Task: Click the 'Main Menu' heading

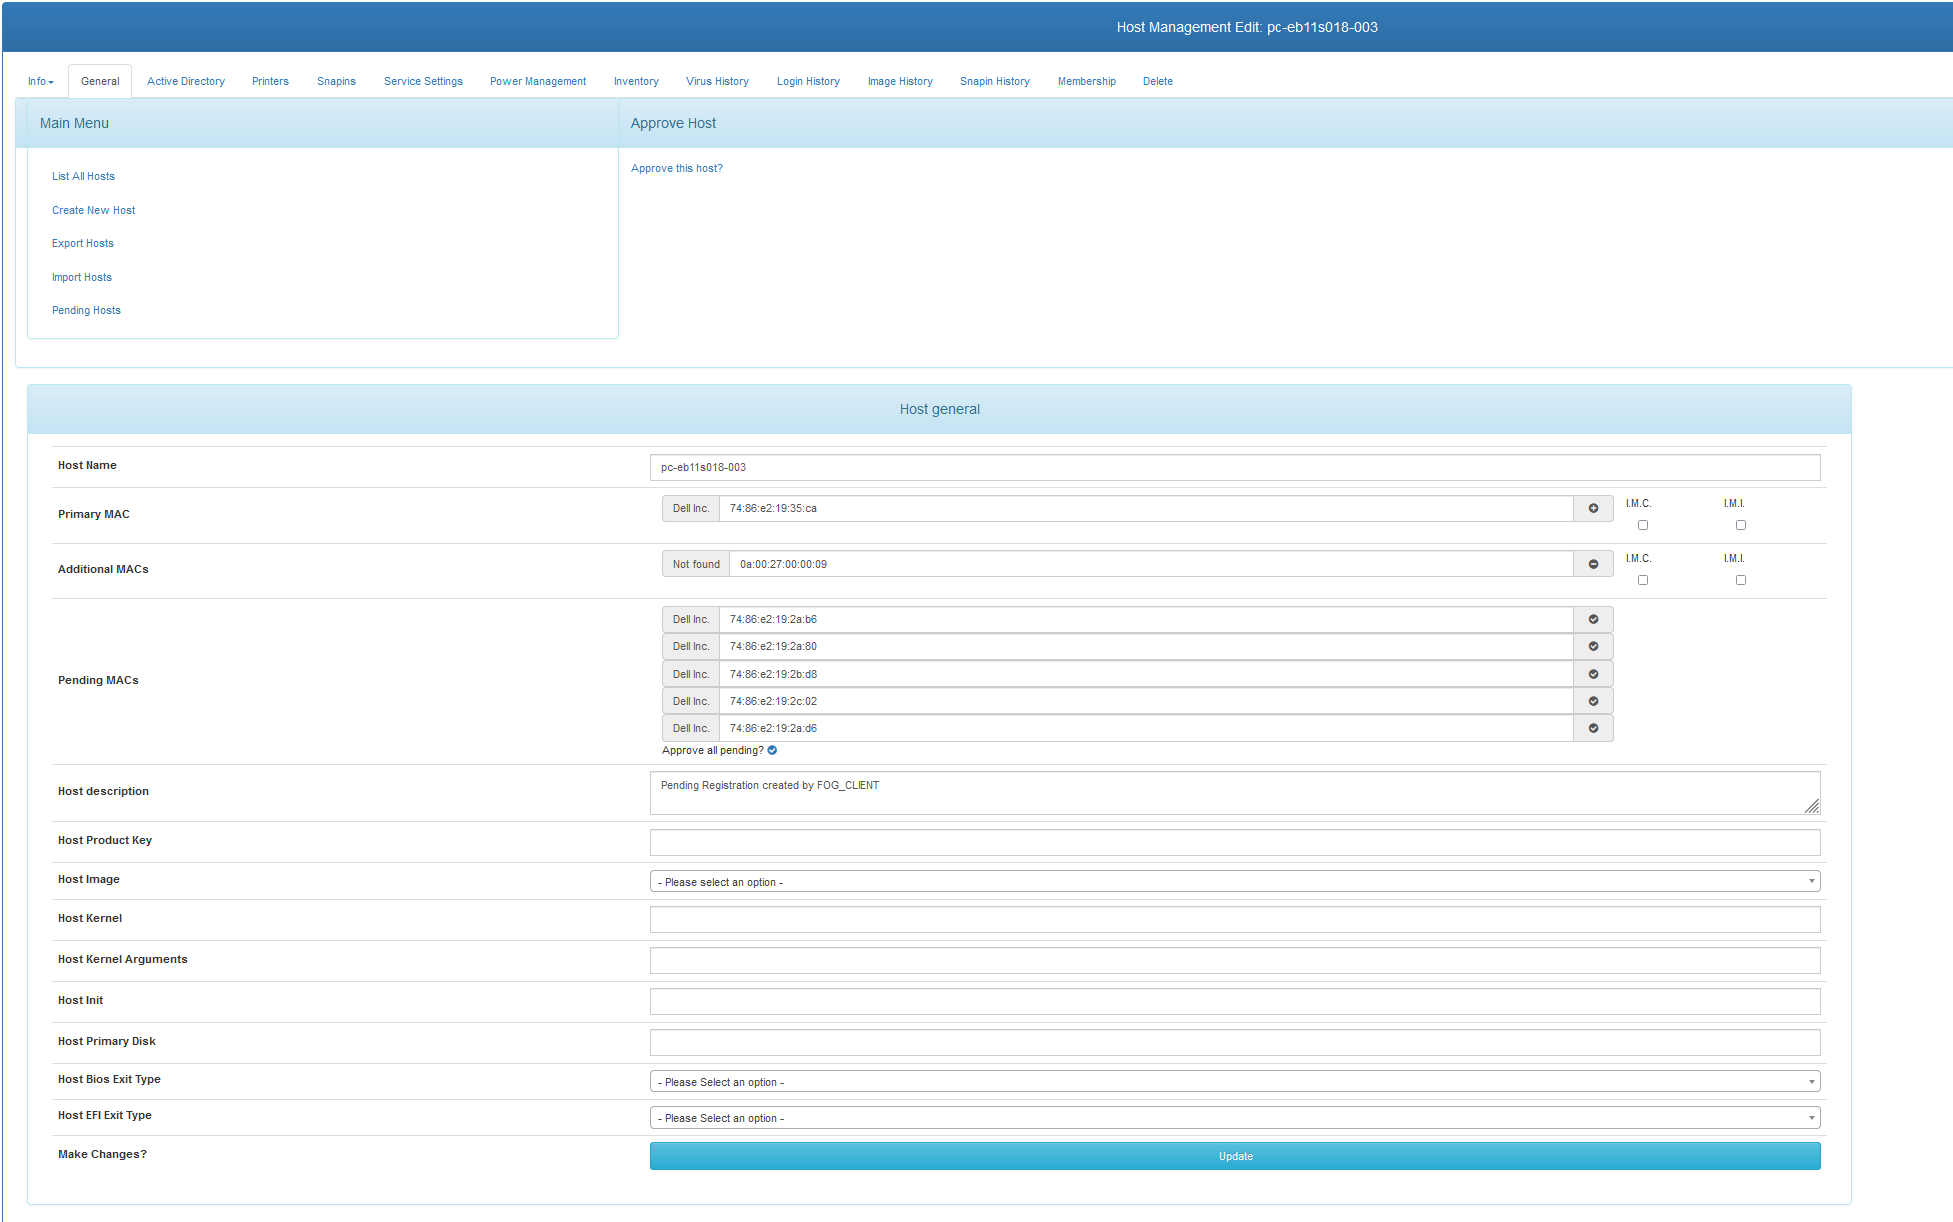Action: pos(74,123)
